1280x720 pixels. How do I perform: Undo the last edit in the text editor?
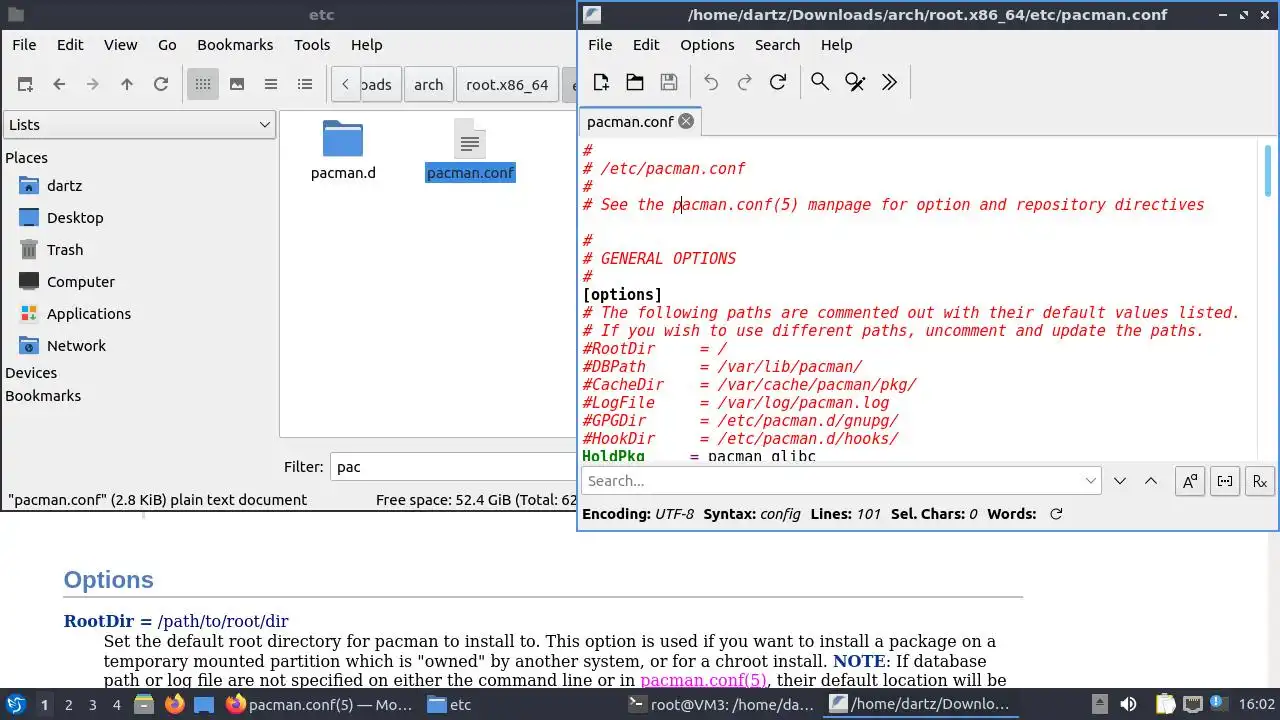(x=711, y=82)
